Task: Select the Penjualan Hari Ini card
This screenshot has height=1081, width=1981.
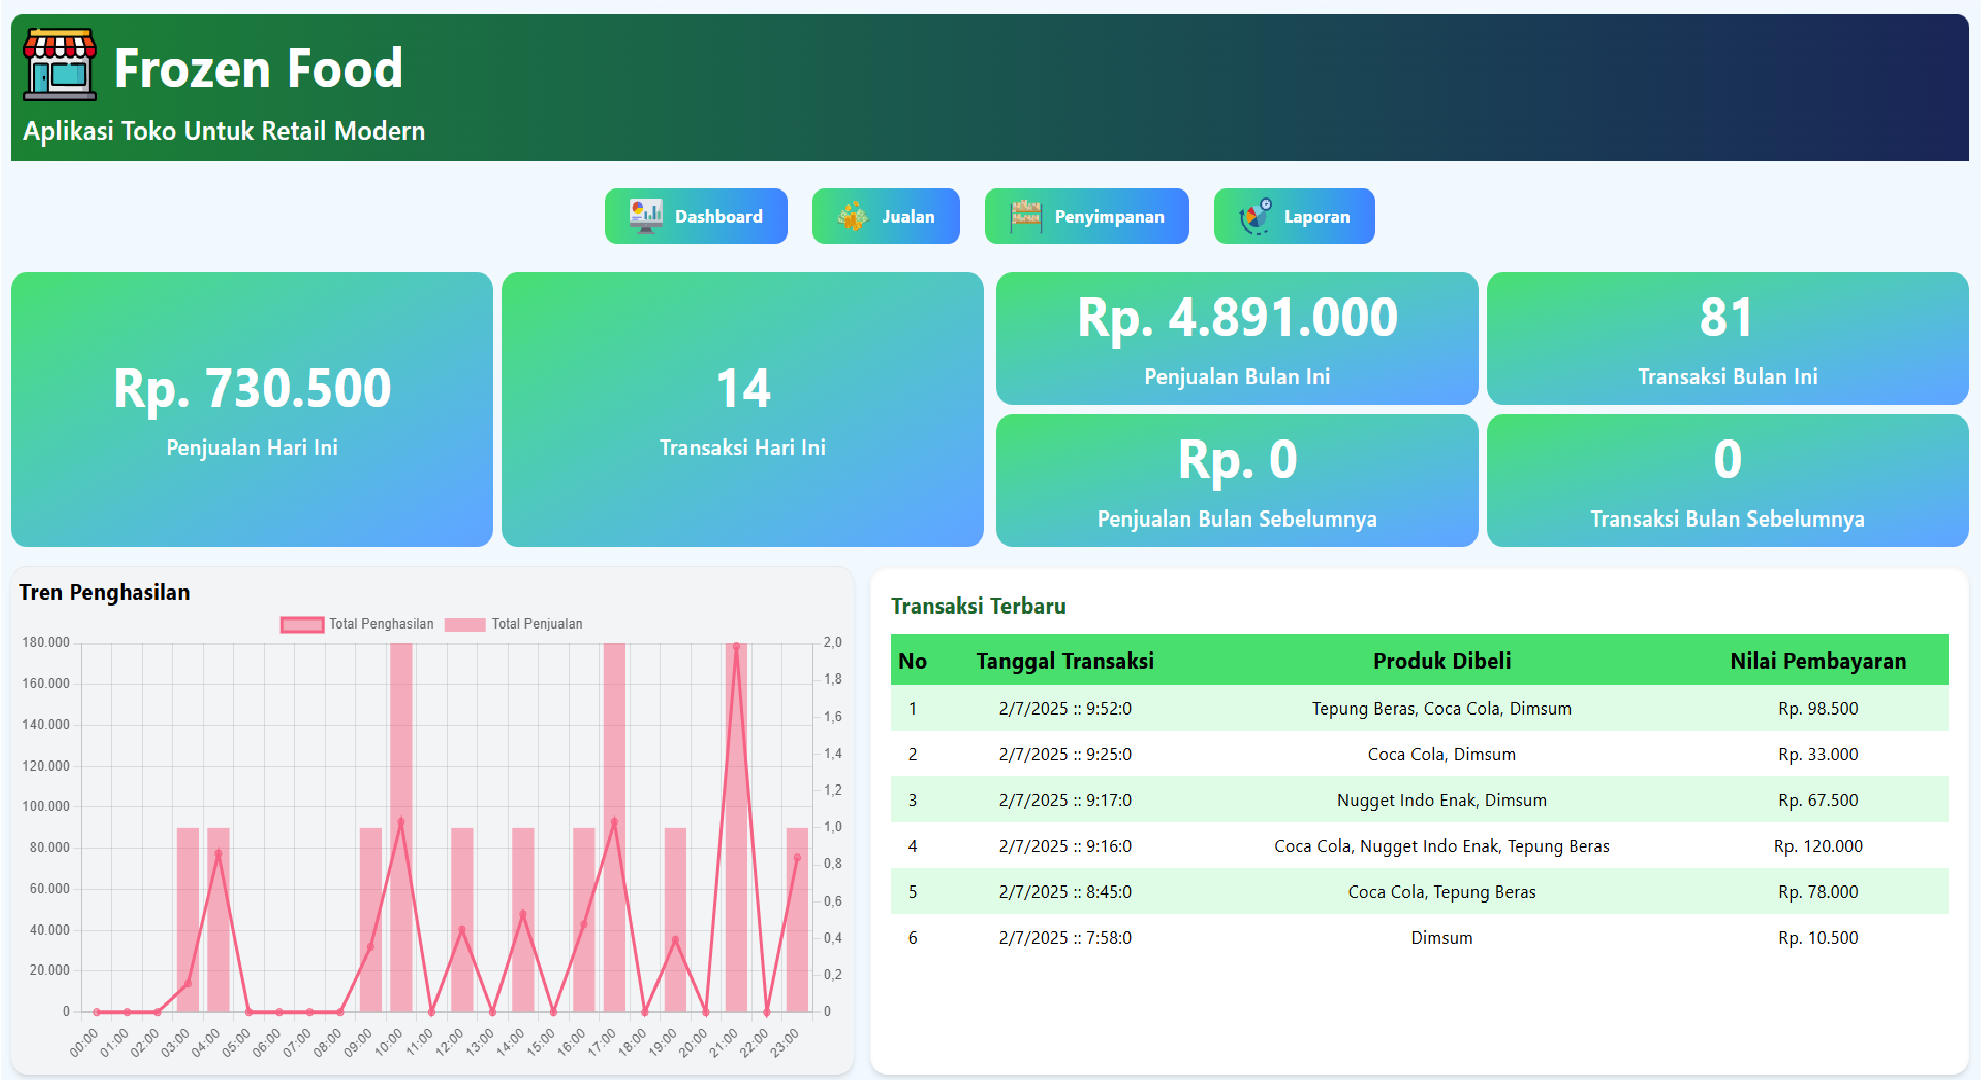Action: click(x=252, y=409)
